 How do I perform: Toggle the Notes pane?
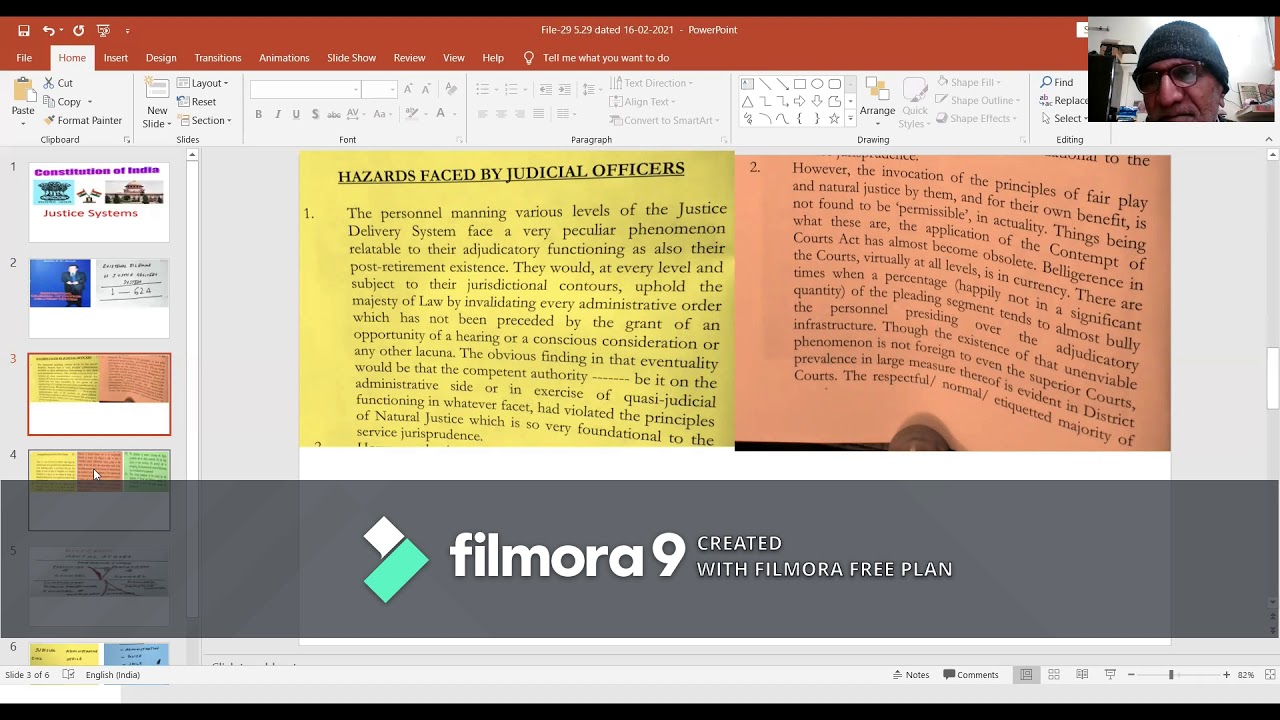(911, 675)
